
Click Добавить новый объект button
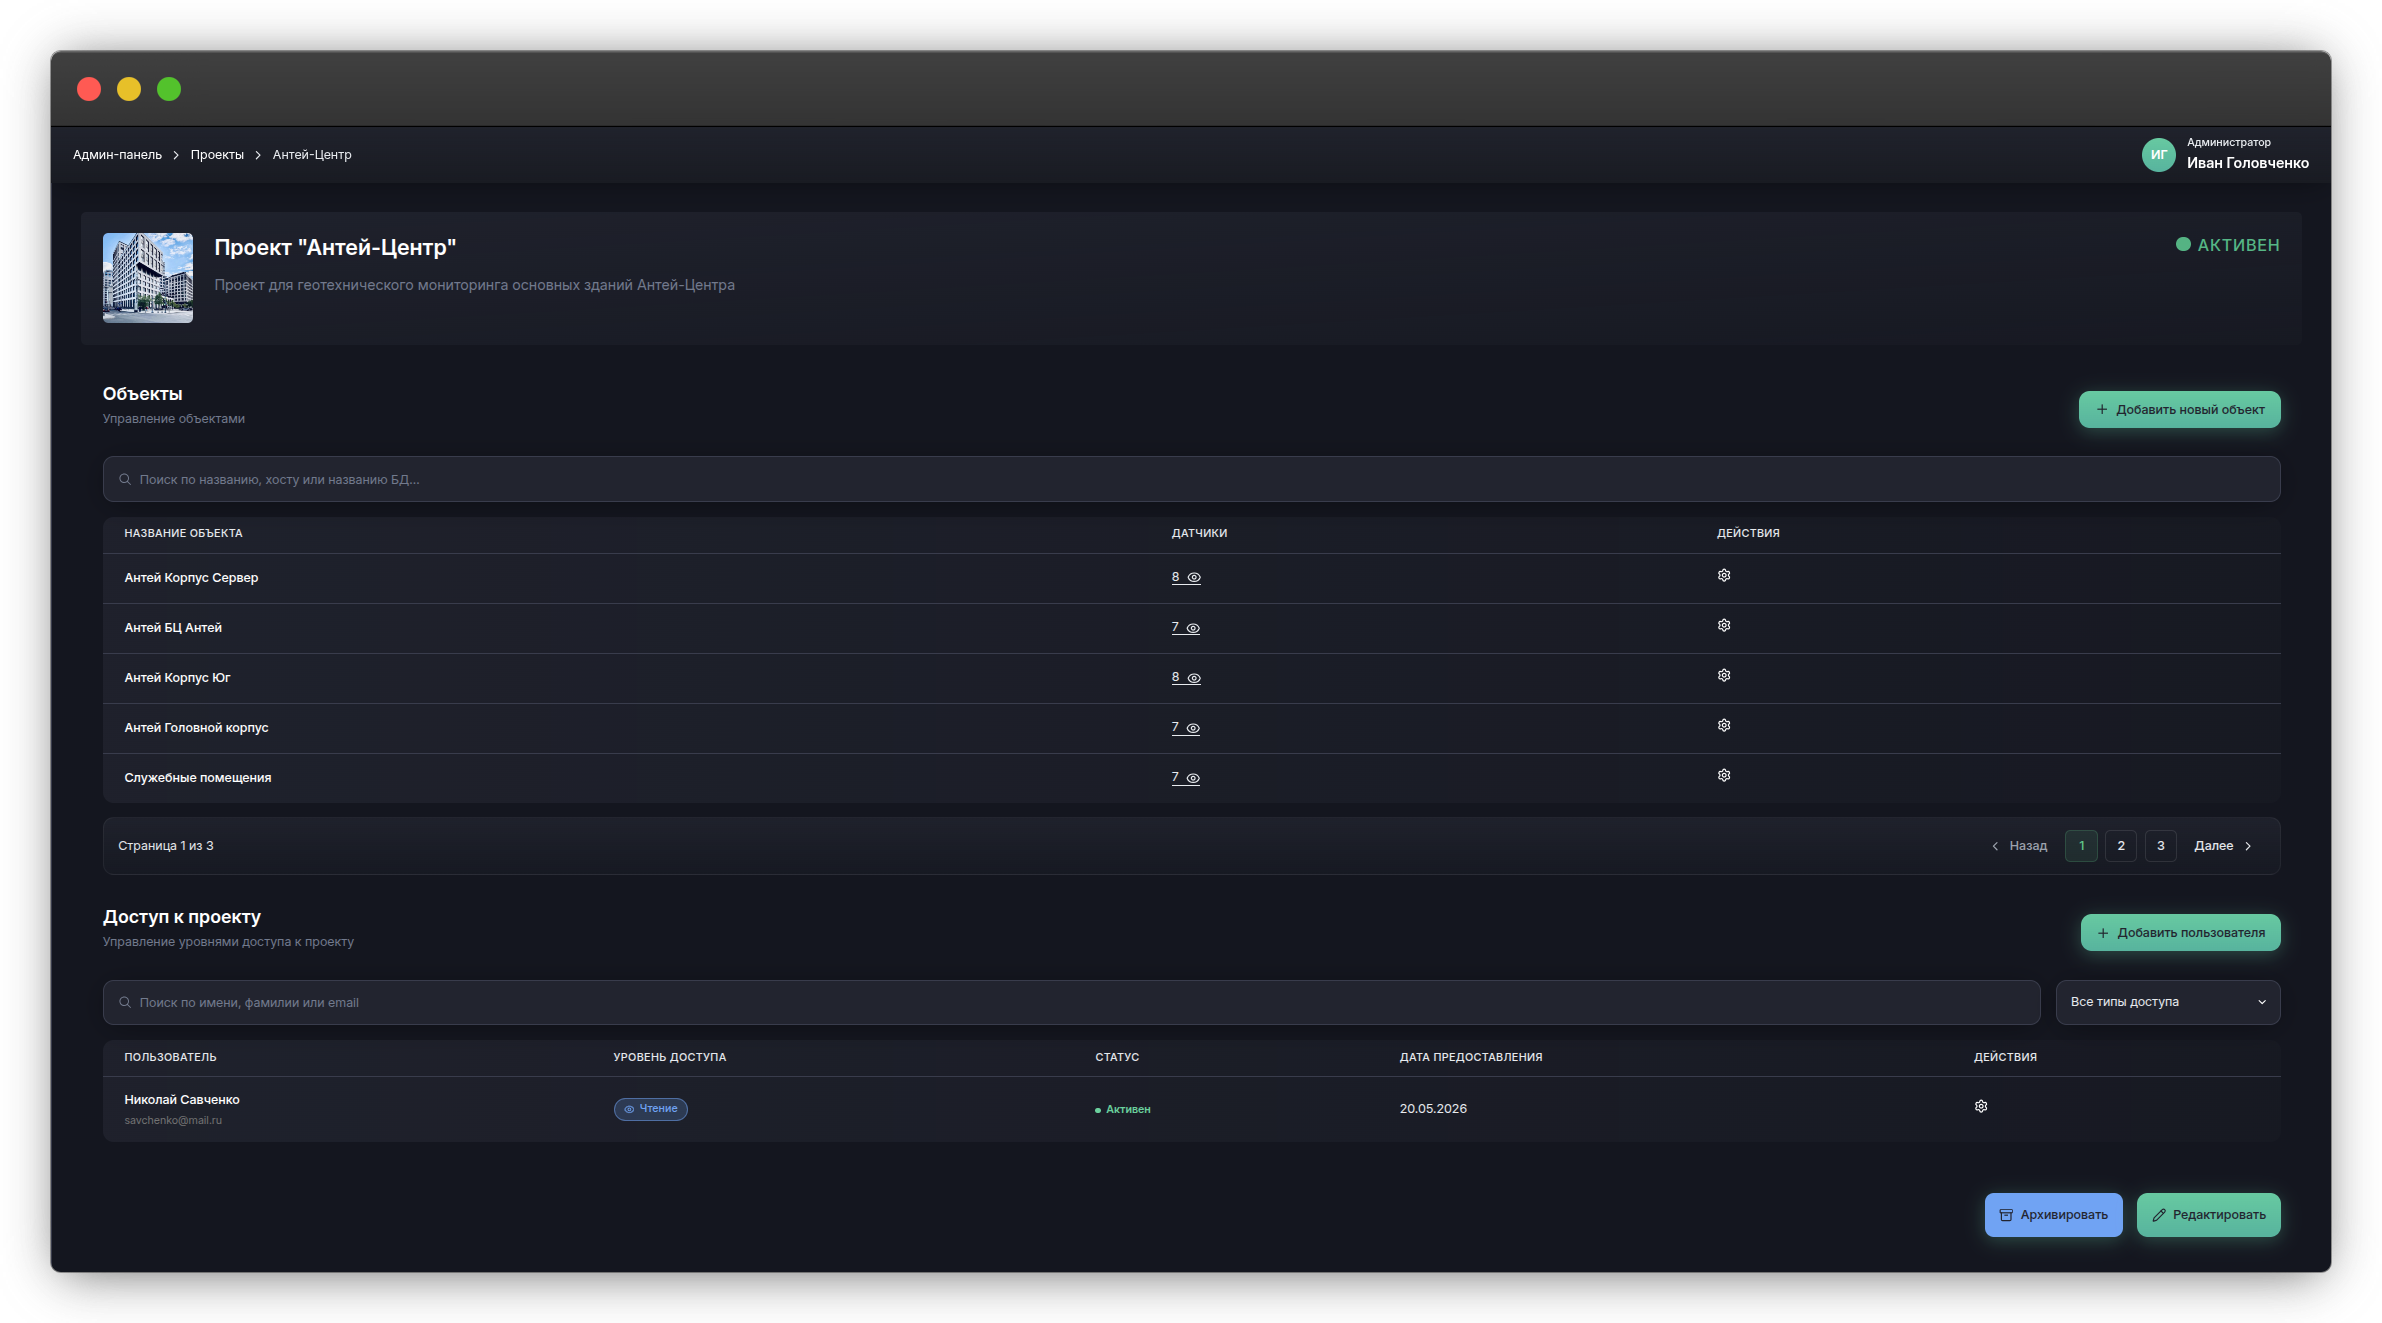[x=2180, y=410]
